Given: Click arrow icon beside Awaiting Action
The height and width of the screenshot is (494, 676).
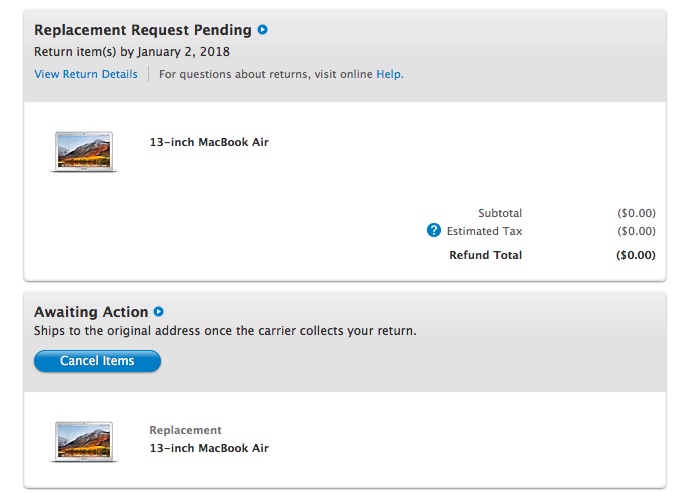Looking at the screenshot, I should (158, 312).
